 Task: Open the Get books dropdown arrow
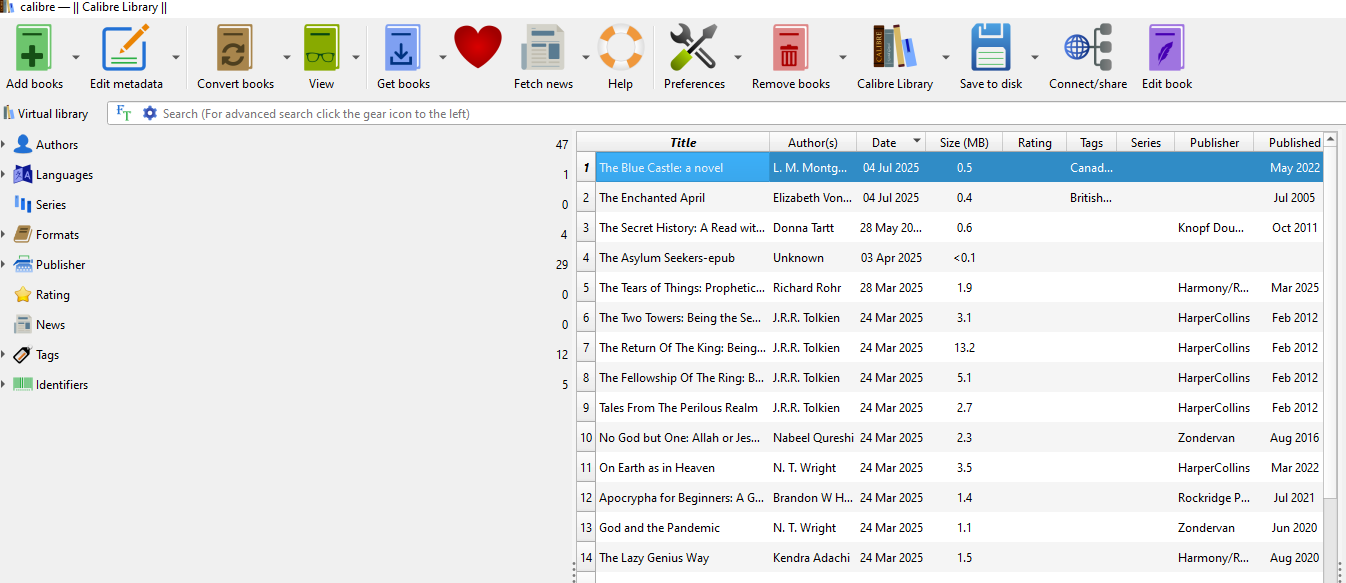pos(442,57)
